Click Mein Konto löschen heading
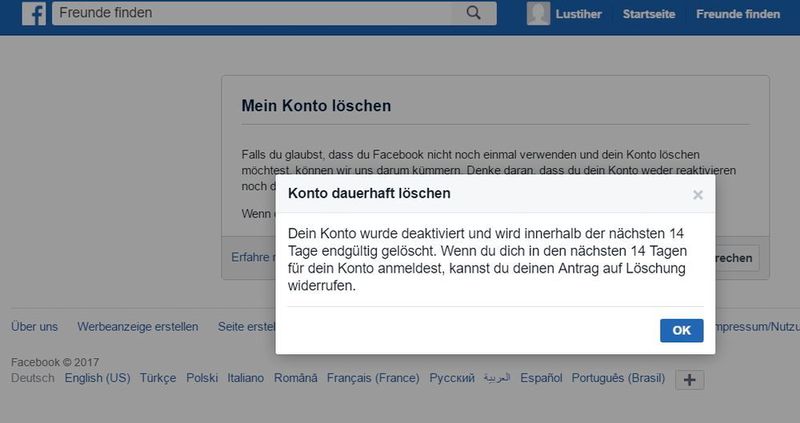The image size is (800, 423). [x=316, y=106]
